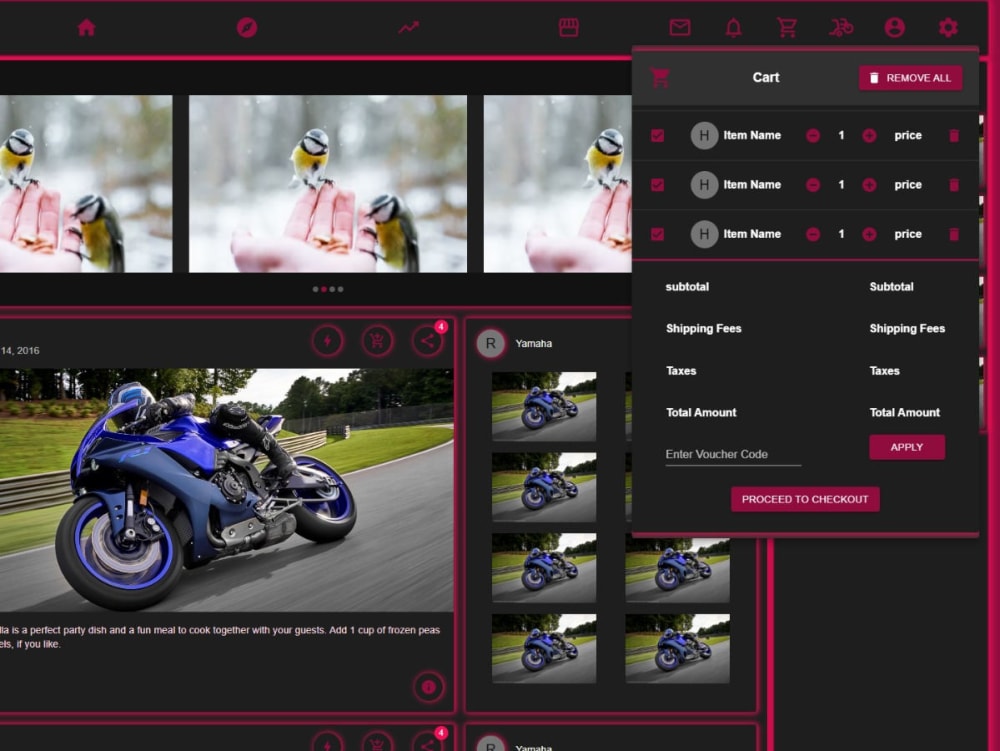Open the mail envelope icon
The image size is (1000, 751).
[680, 27]
